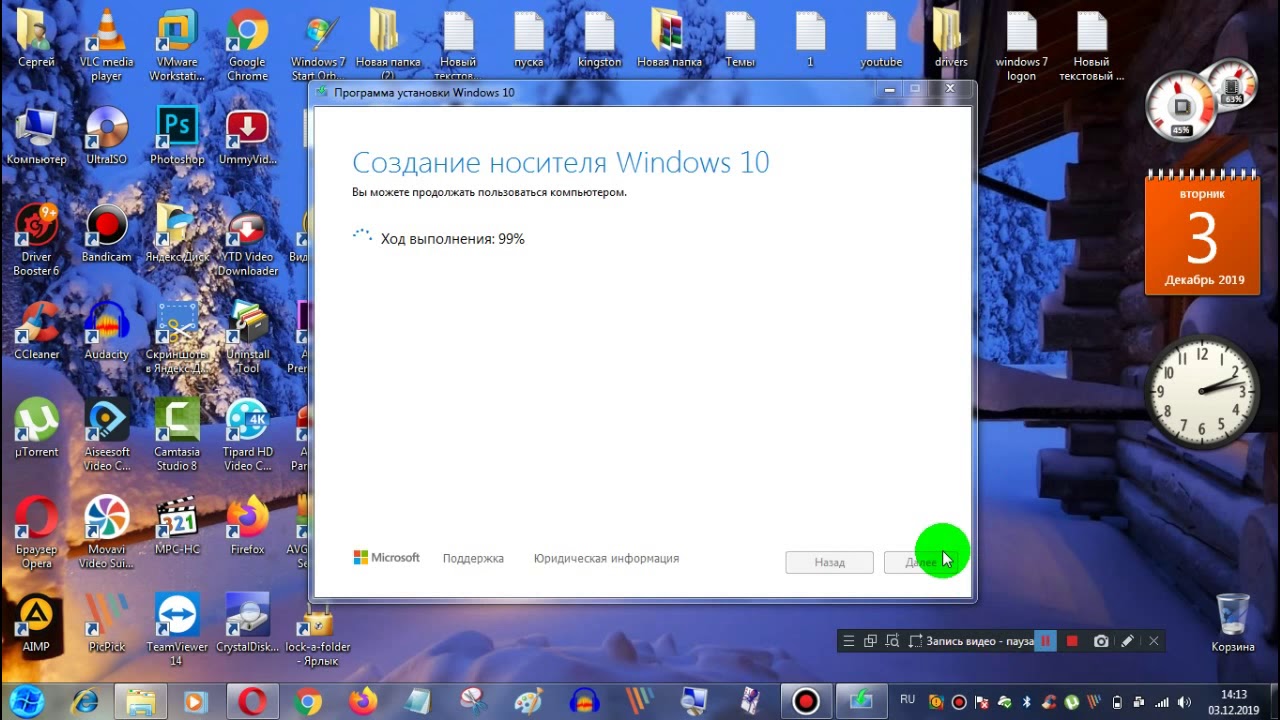Open the VLC media player desktop shortcut
The width and height of the screenshot is (1280, 720).
[x=106, y=45]
